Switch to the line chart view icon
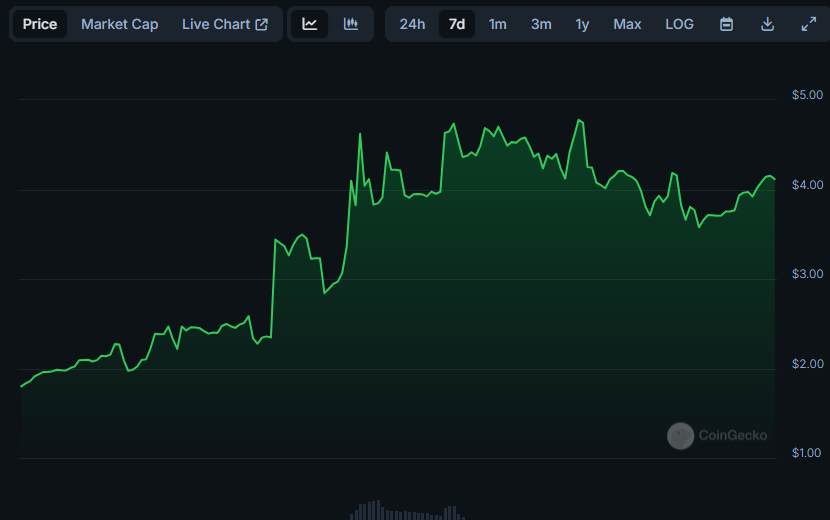 click(310, 24)
